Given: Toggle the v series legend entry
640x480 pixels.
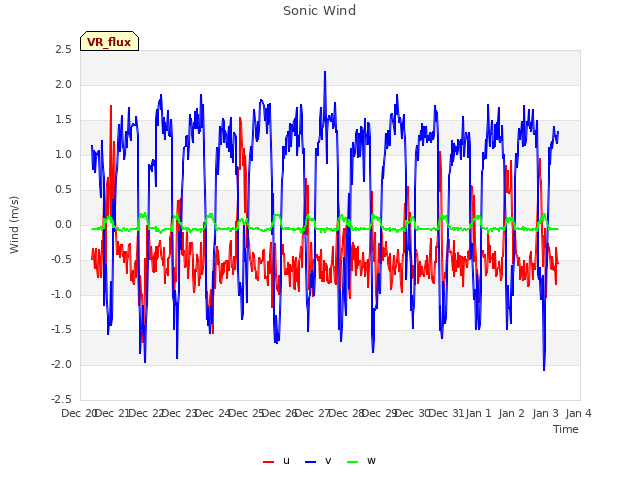Looking at the screenshot, I should coord(318,461).
